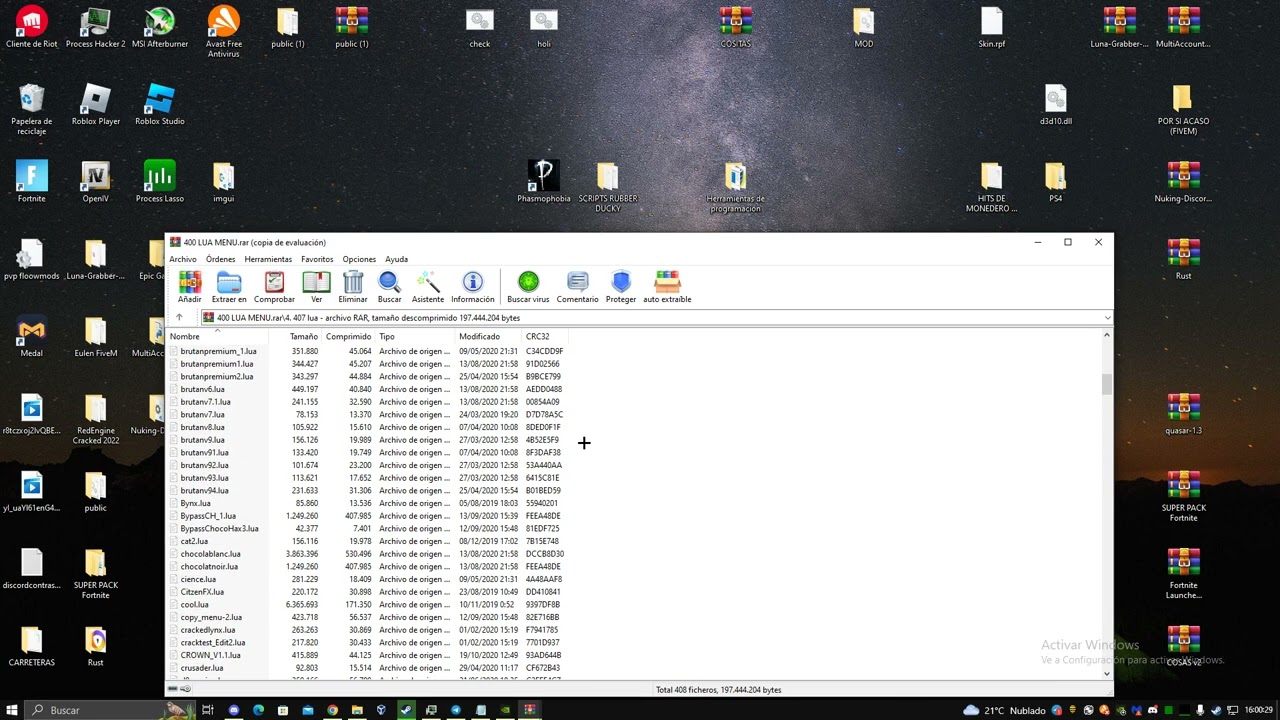Viewport: 1280px width, 720px height.
Task: Click the Buscar magnifier icon in WinRAR toolbar
Action: [x=389, y=287]
